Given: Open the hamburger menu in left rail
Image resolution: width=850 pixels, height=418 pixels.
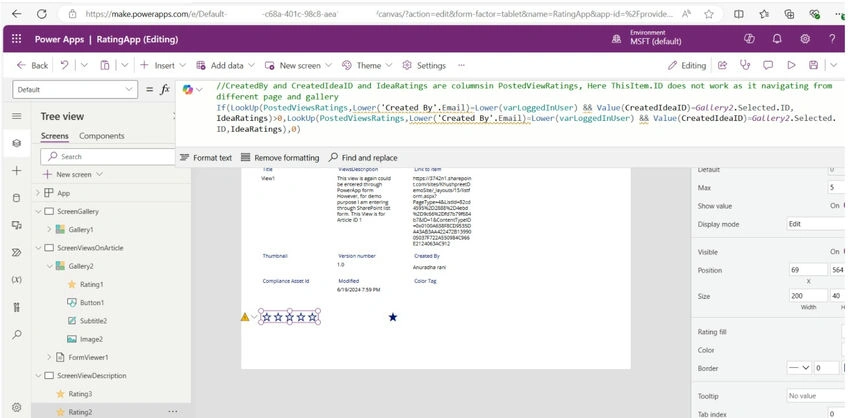Looking at the screenshot, I should point(17,116).
